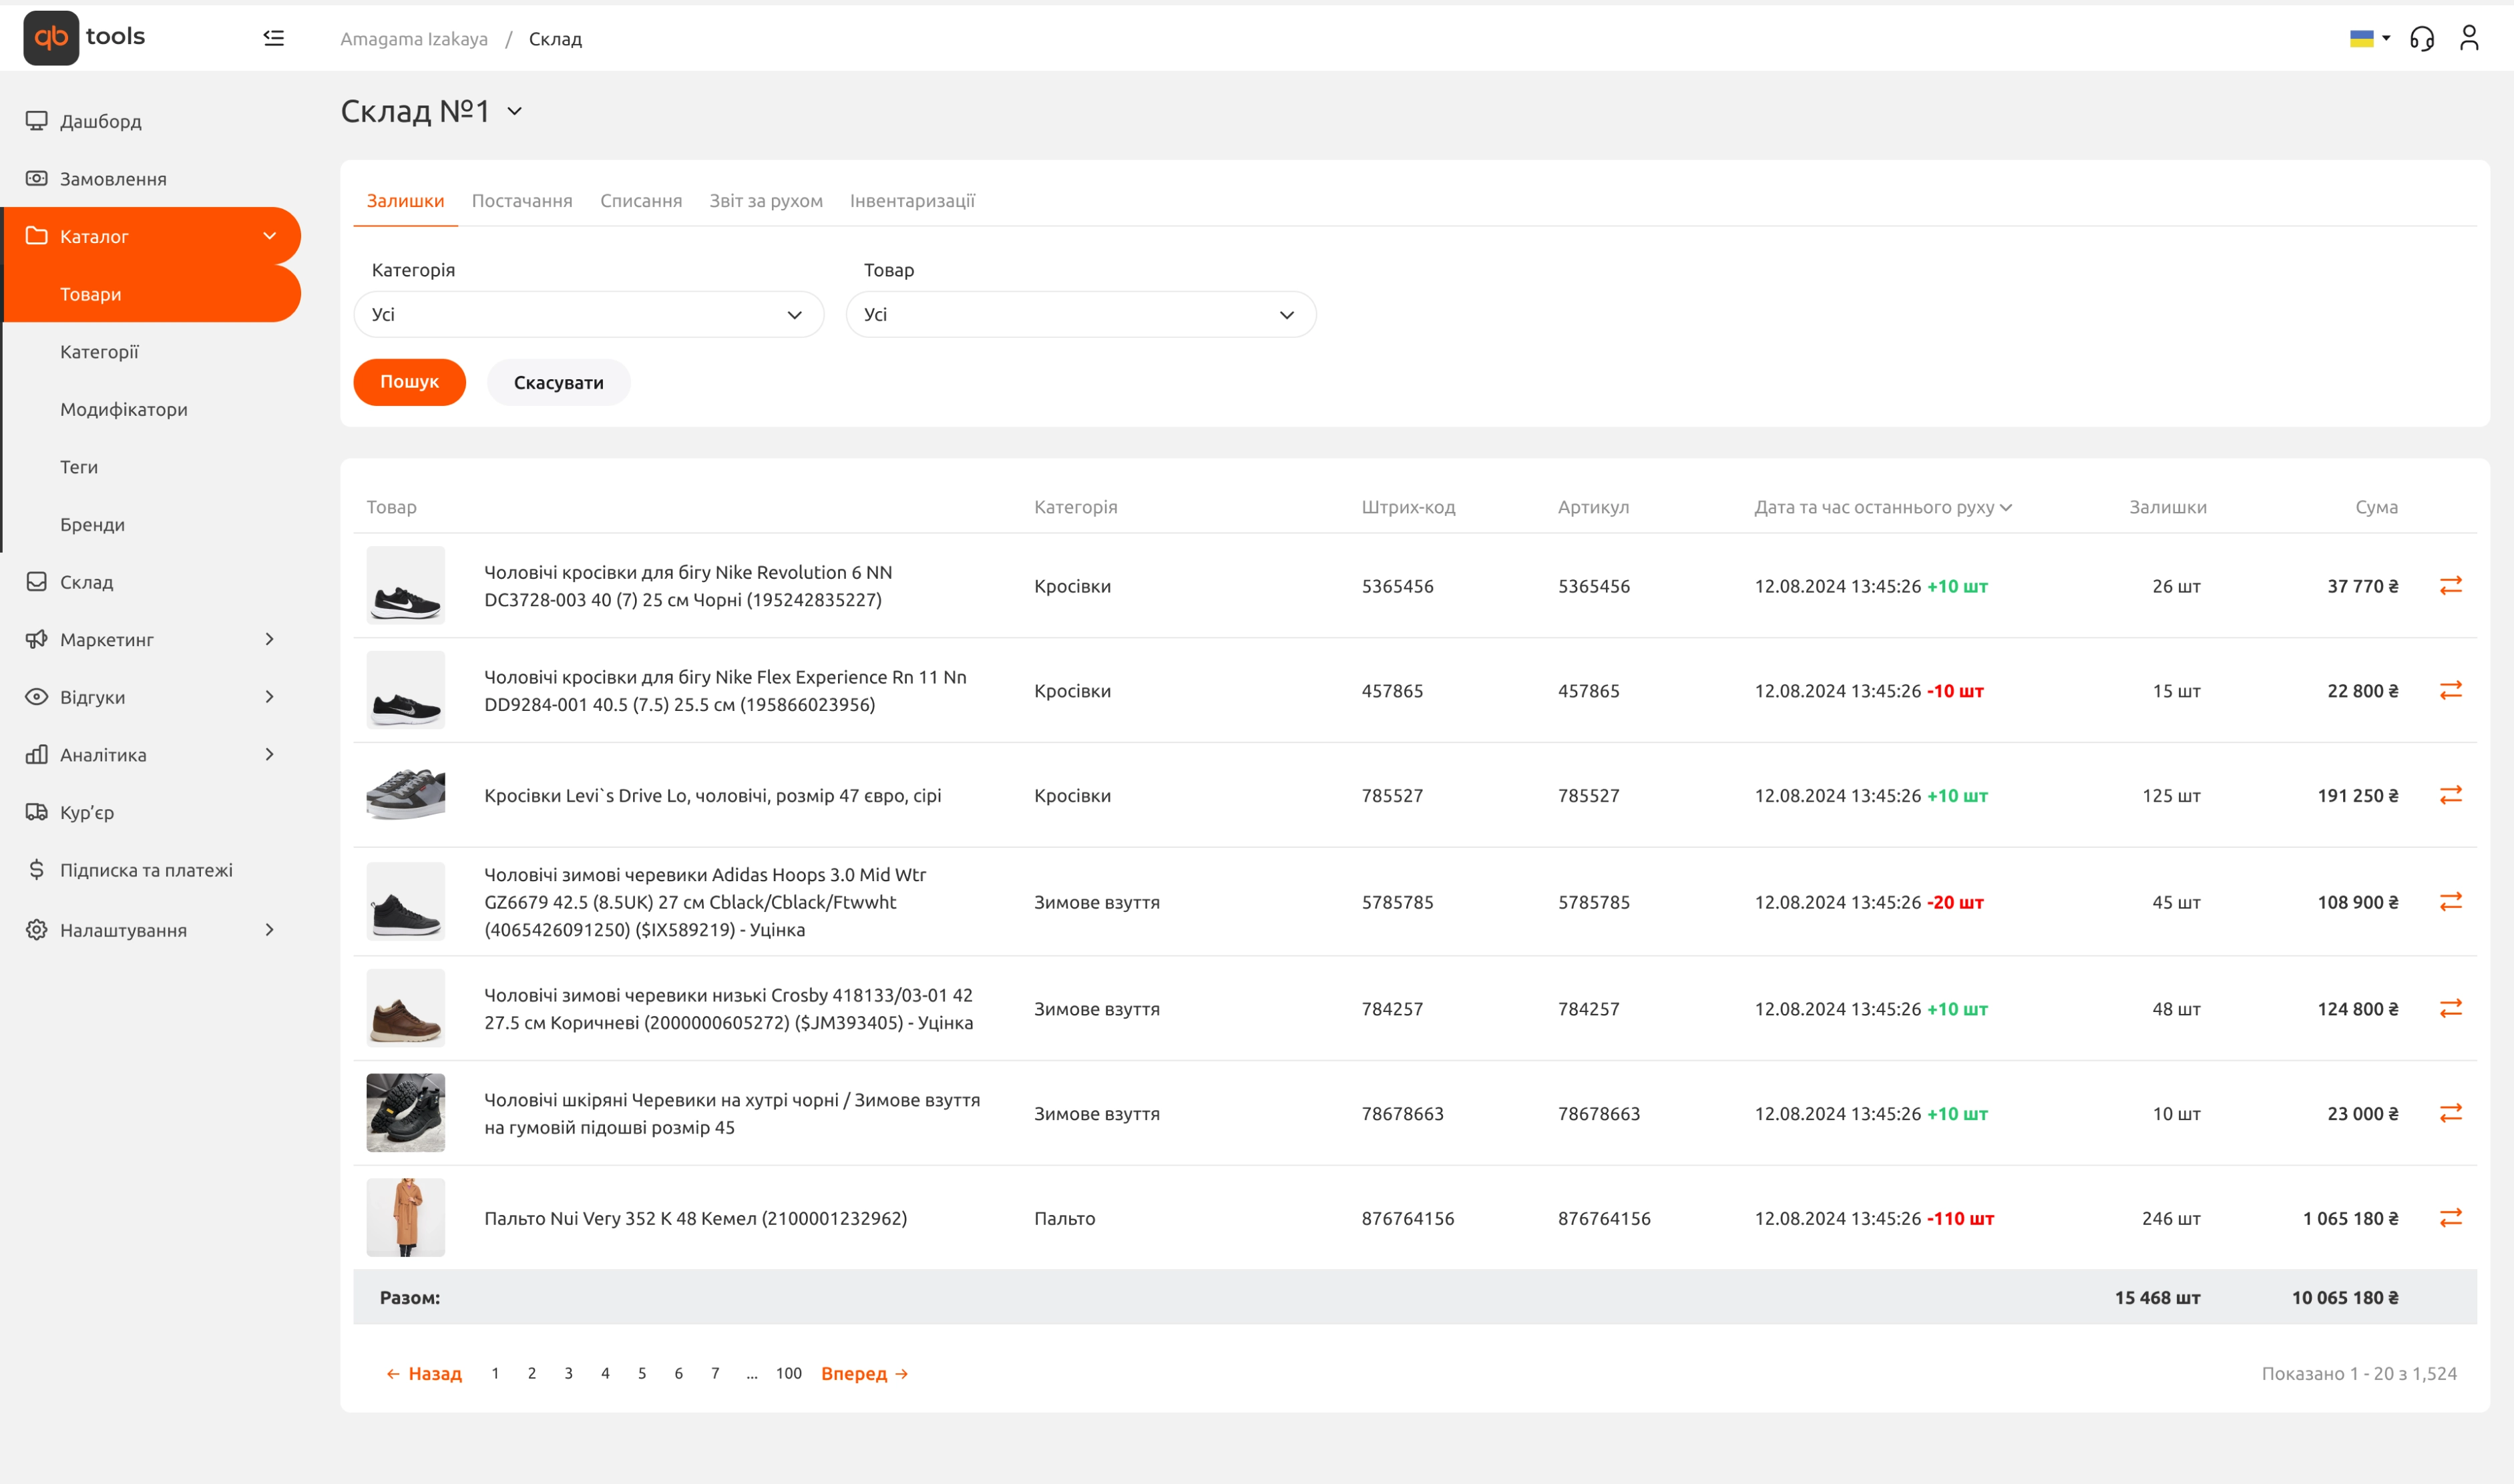The image size is (2514, 1484).
Task: Switch to the Постачання tab
Action: (522, 201)
